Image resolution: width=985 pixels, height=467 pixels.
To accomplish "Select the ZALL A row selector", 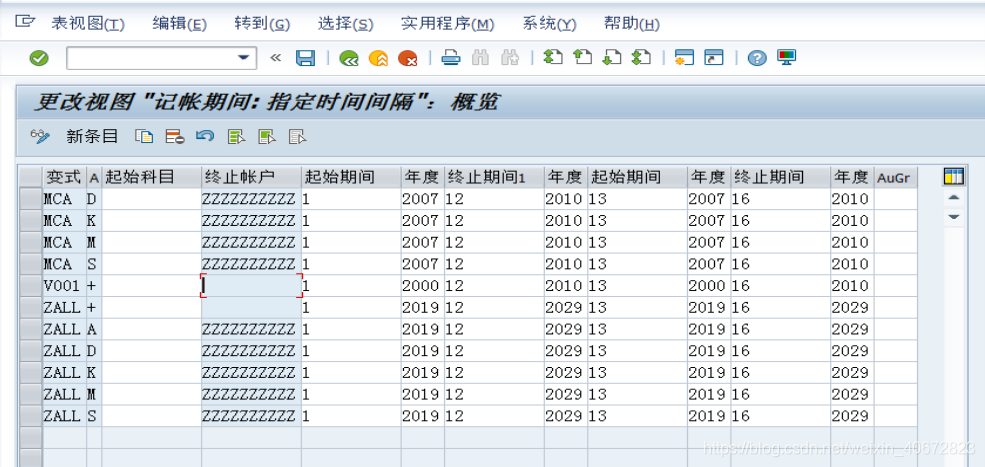I will coord(31,329).
